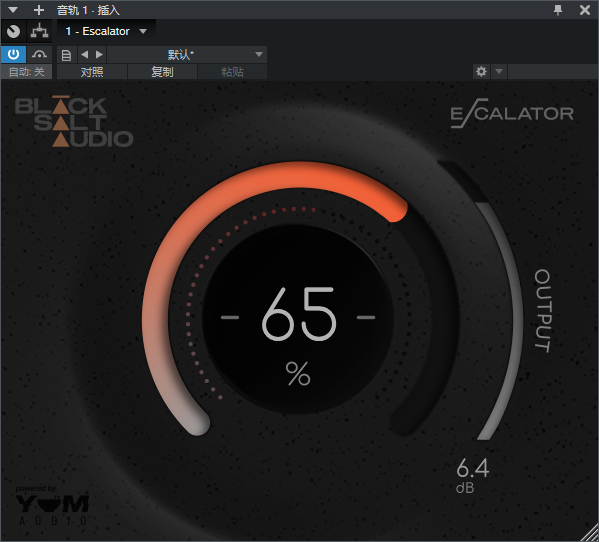Expand the arrow next to the gear icon
The width and height of the screenshot is (599, 542).
point(499,71)
